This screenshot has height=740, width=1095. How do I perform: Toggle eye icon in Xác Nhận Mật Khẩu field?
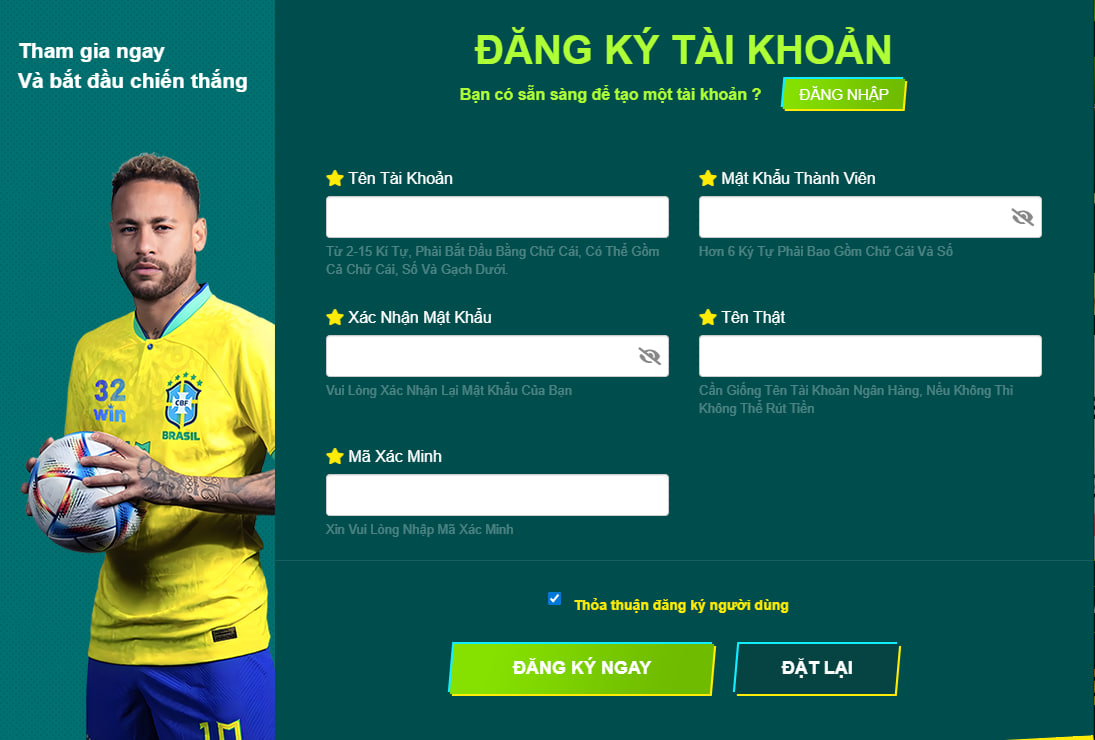tap(649, 356)
